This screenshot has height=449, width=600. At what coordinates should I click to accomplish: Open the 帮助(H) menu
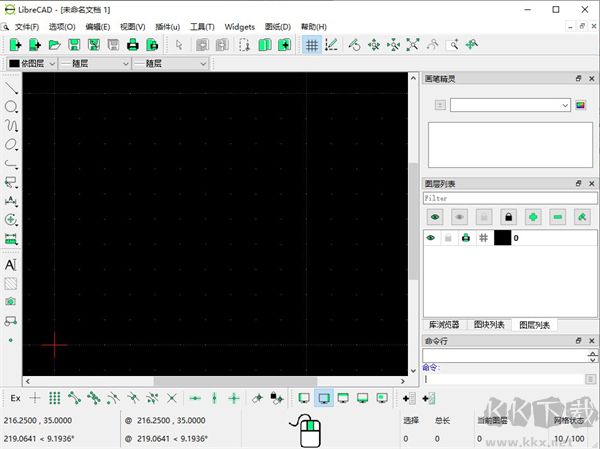point(314,27)
